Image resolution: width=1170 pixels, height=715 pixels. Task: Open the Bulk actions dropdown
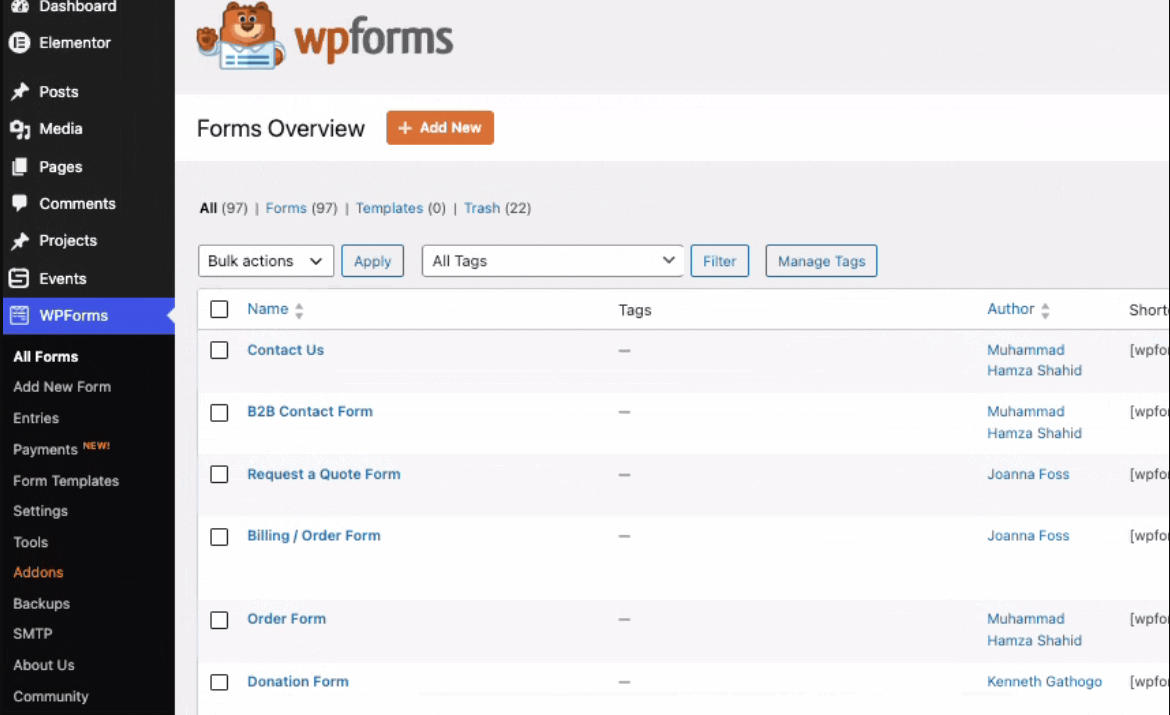(x=266, y=261)
